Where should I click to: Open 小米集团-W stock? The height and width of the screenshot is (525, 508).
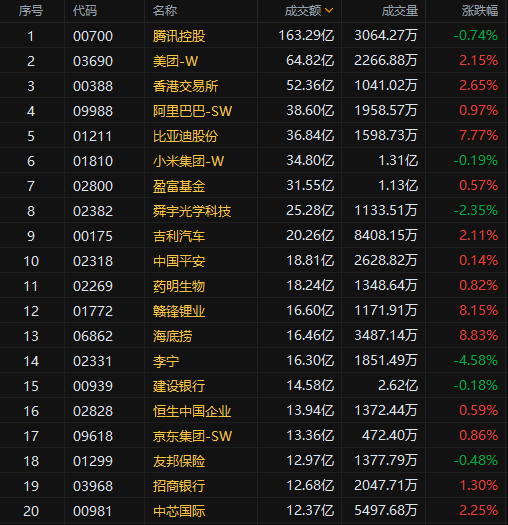point(189,161)
